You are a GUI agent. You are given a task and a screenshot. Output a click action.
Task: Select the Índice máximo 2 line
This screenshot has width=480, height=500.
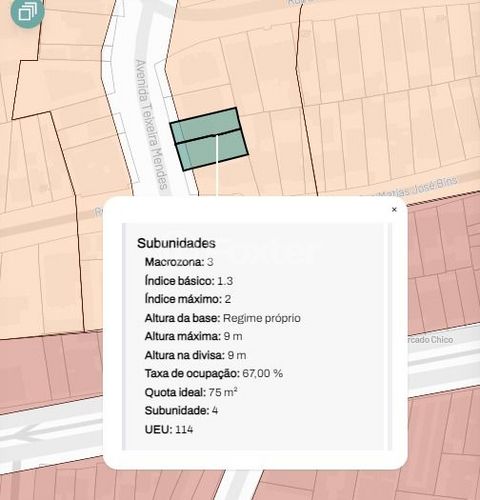pos(188,299)
